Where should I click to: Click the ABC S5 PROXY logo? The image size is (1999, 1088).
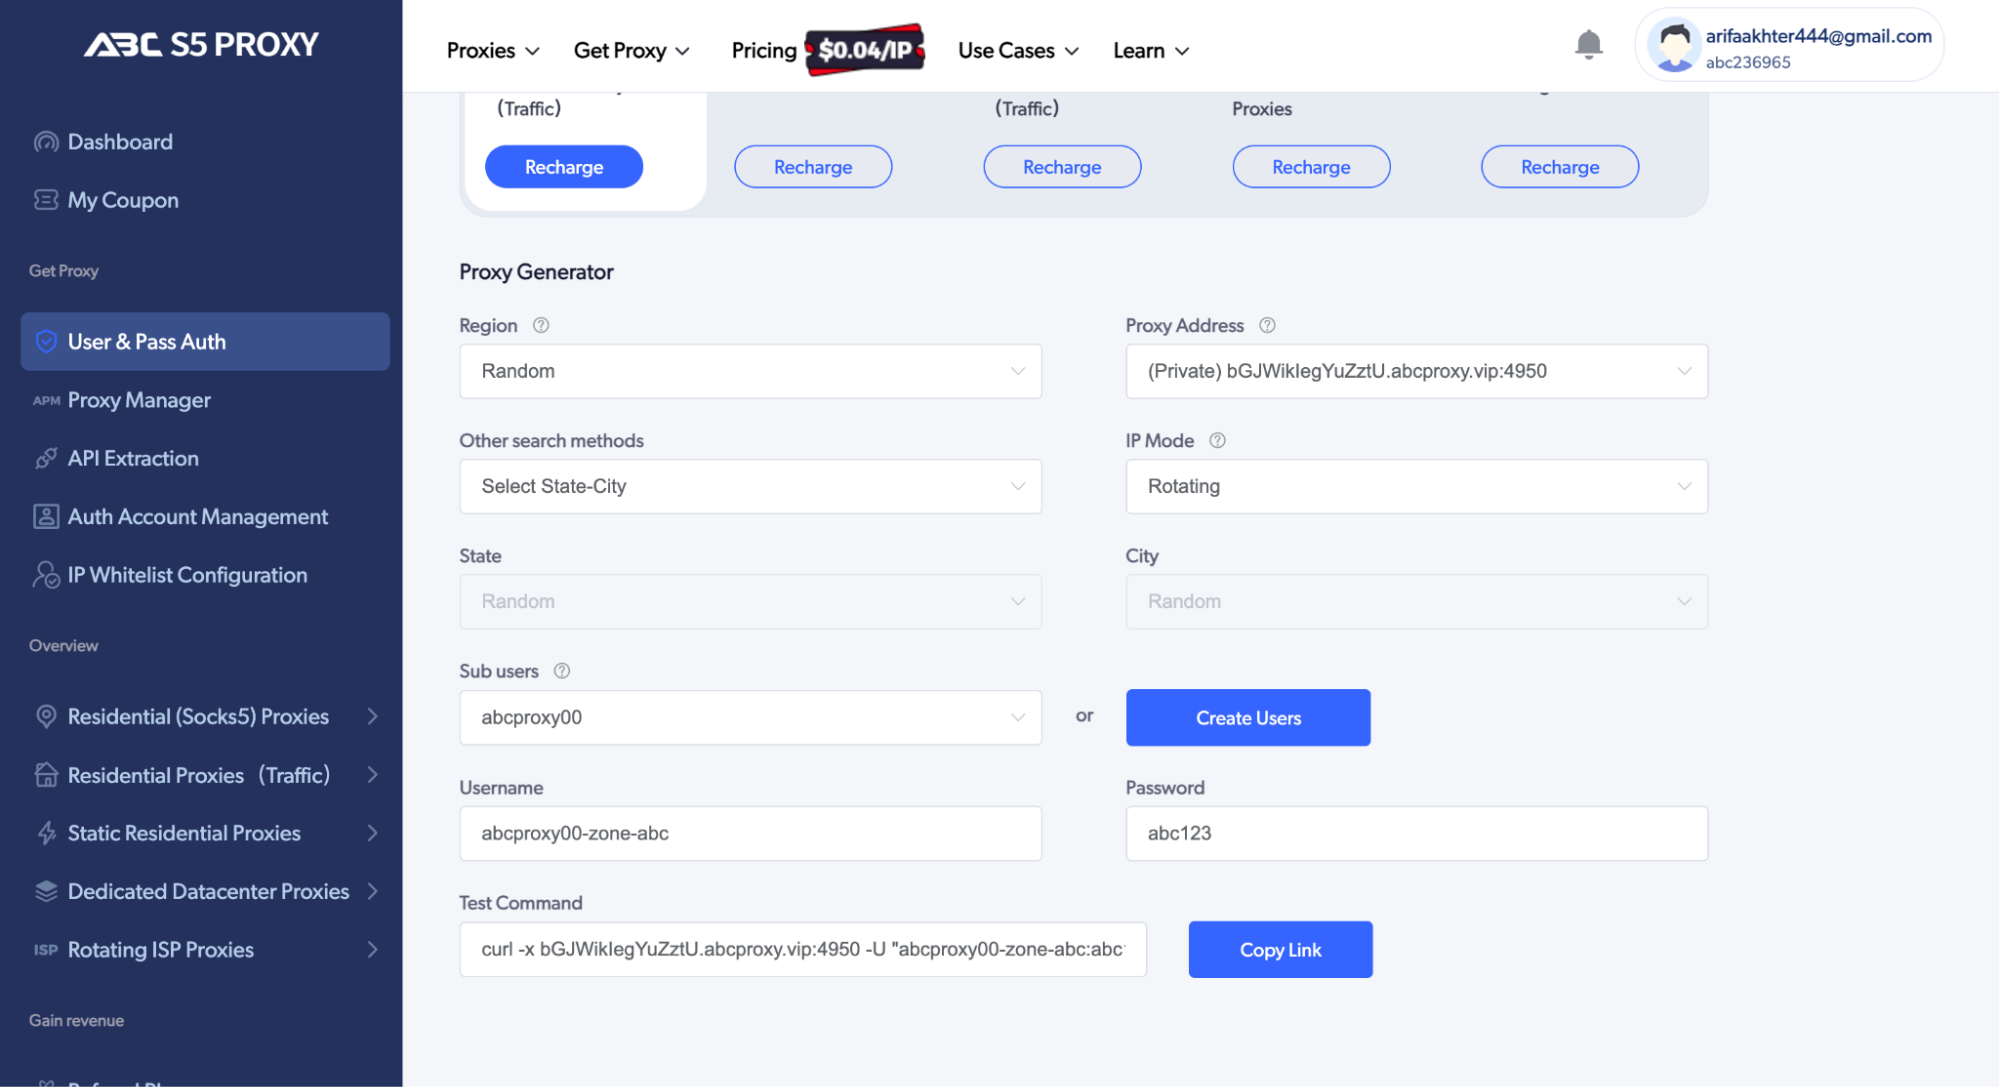tap(201, 44)
